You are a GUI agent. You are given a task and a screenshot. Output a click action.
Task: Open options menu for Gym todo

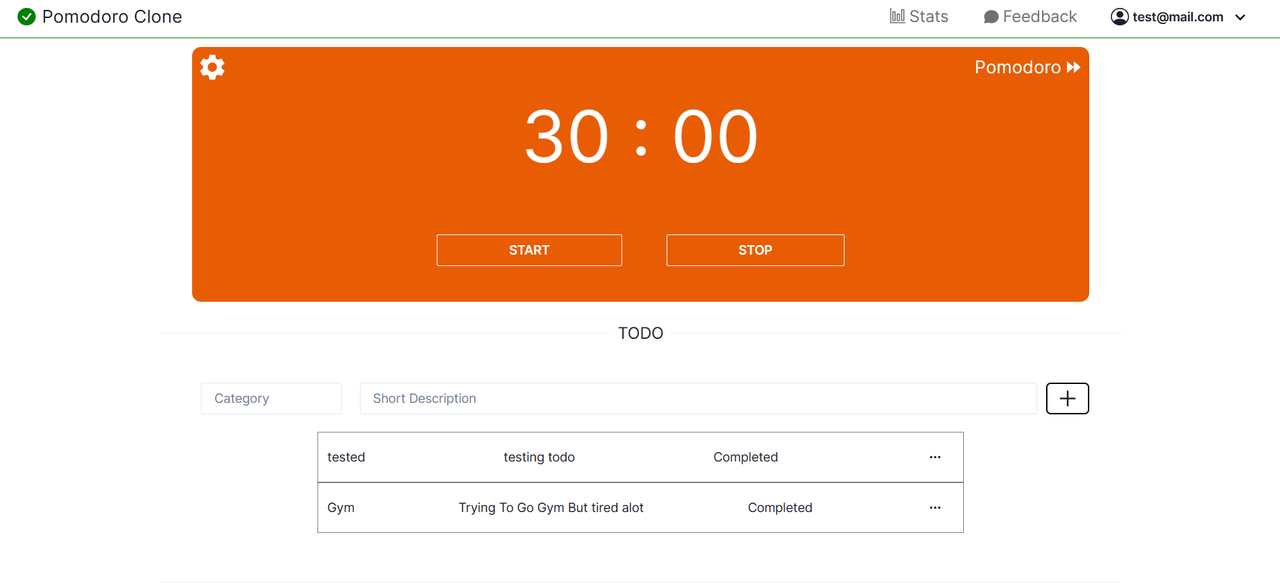click(x=935, y=507)
